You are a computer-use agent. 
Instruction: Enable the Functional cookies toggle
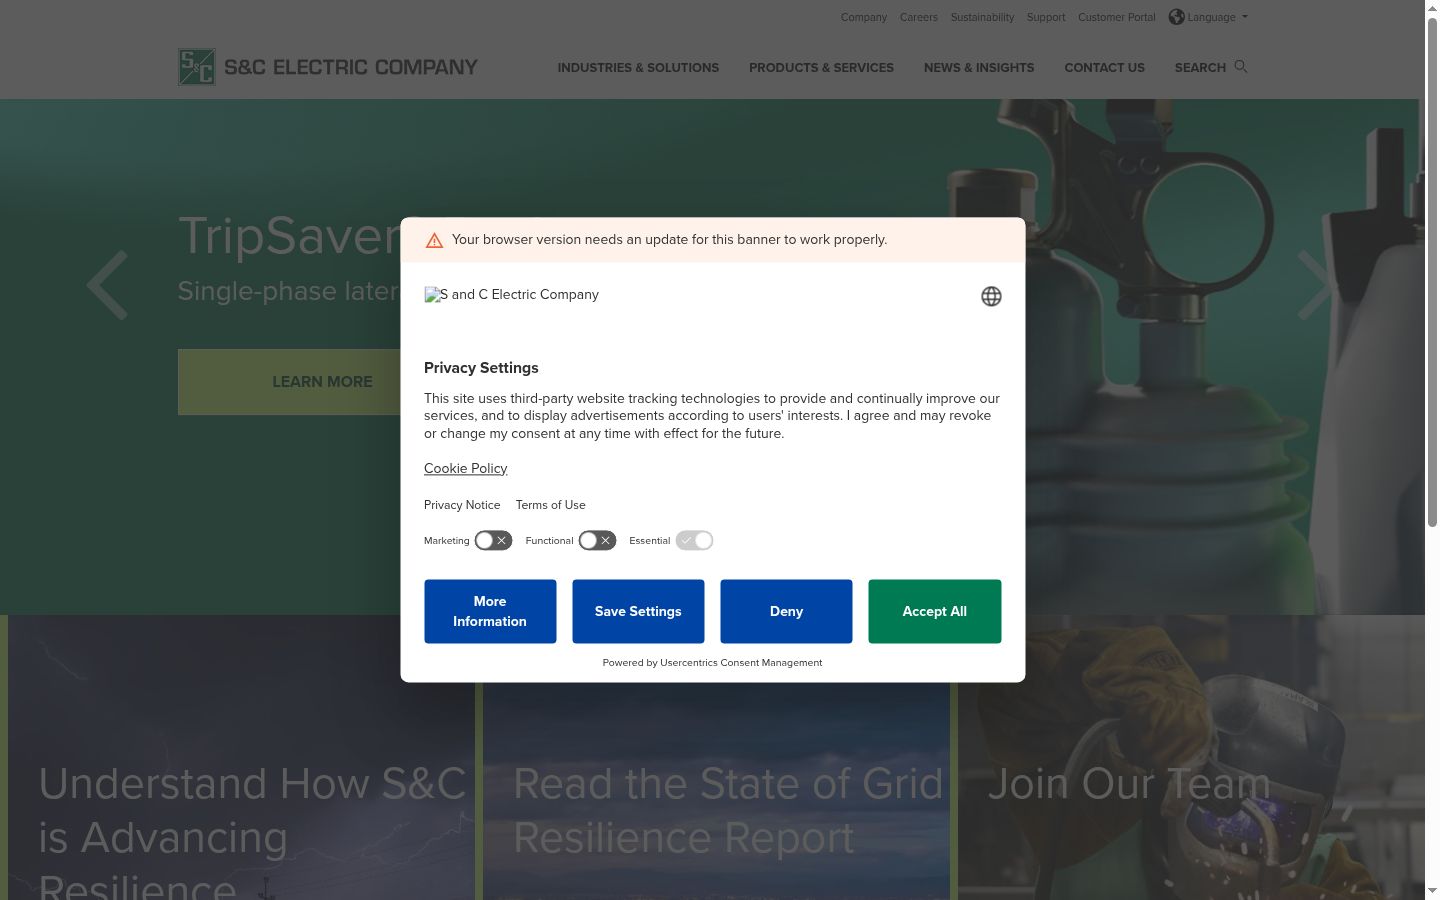[597, 541]
